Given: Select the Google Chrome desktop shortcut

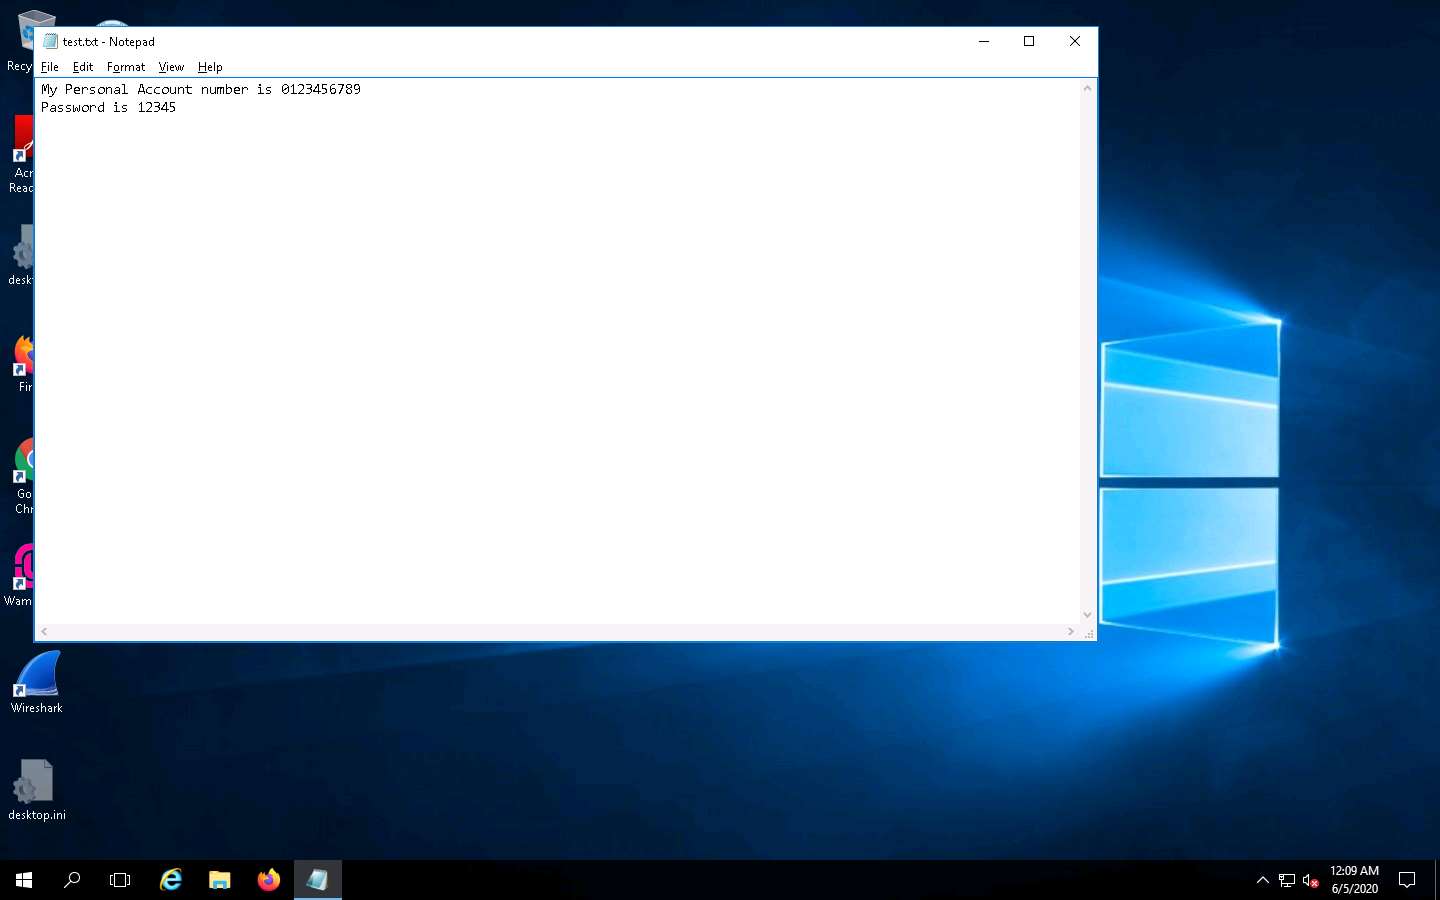Looking at the screenshot, I should pyautogui.click(x=24, y=476).
